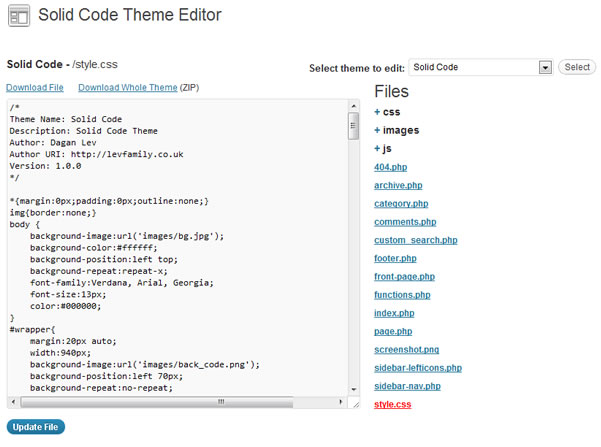This screenshot has height=447, width=601.
Task: Open sidebar-nav.php file
Action: [x=407, y=386]
